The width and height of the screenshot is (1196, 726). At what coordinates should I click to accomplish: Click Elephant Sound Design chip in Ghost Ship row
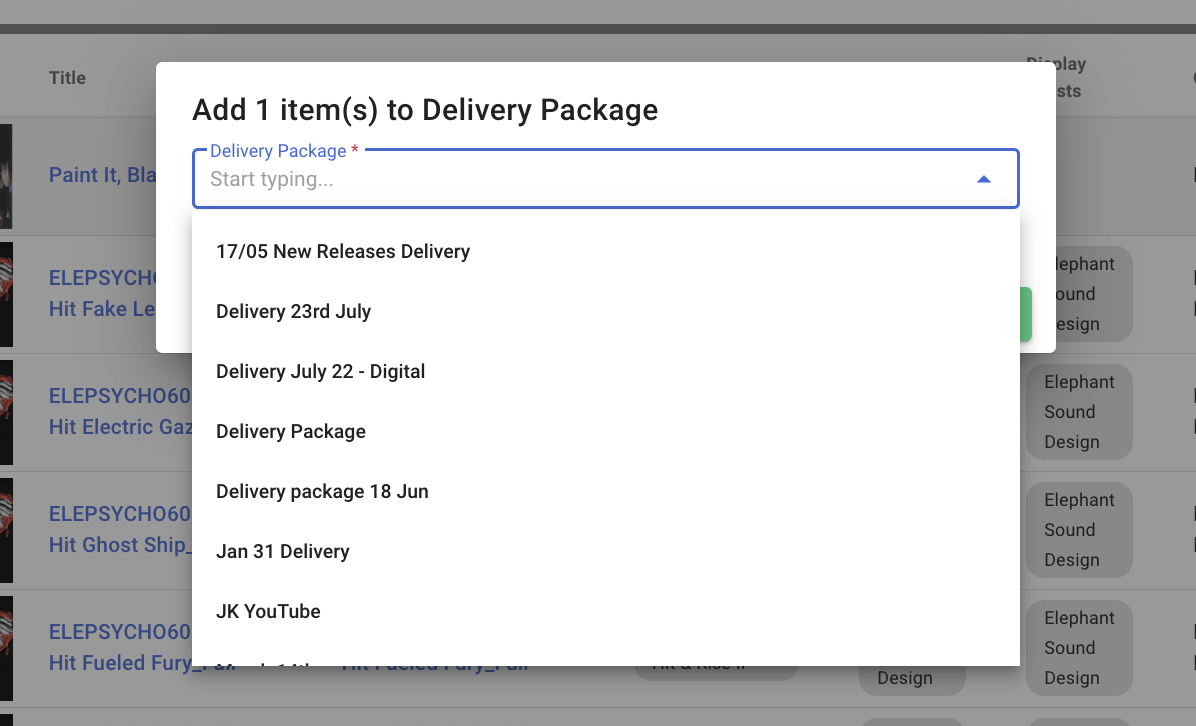[x=1078, y=530]
